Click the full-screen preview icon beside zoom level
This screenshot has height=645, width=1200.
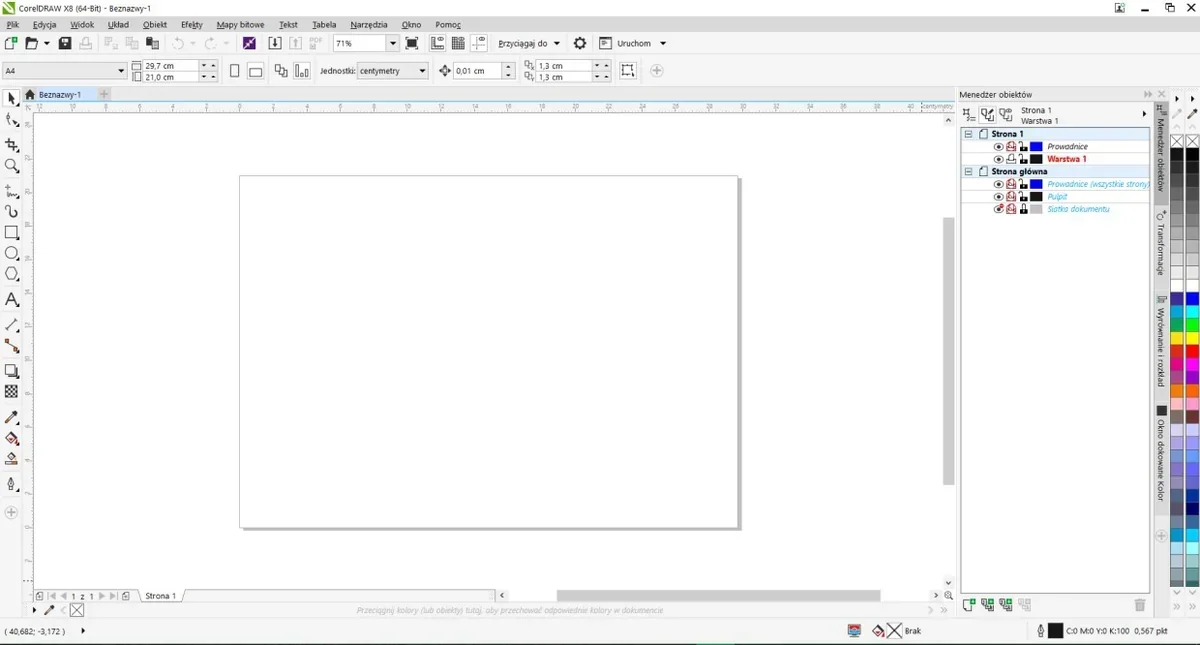[412, 43]
